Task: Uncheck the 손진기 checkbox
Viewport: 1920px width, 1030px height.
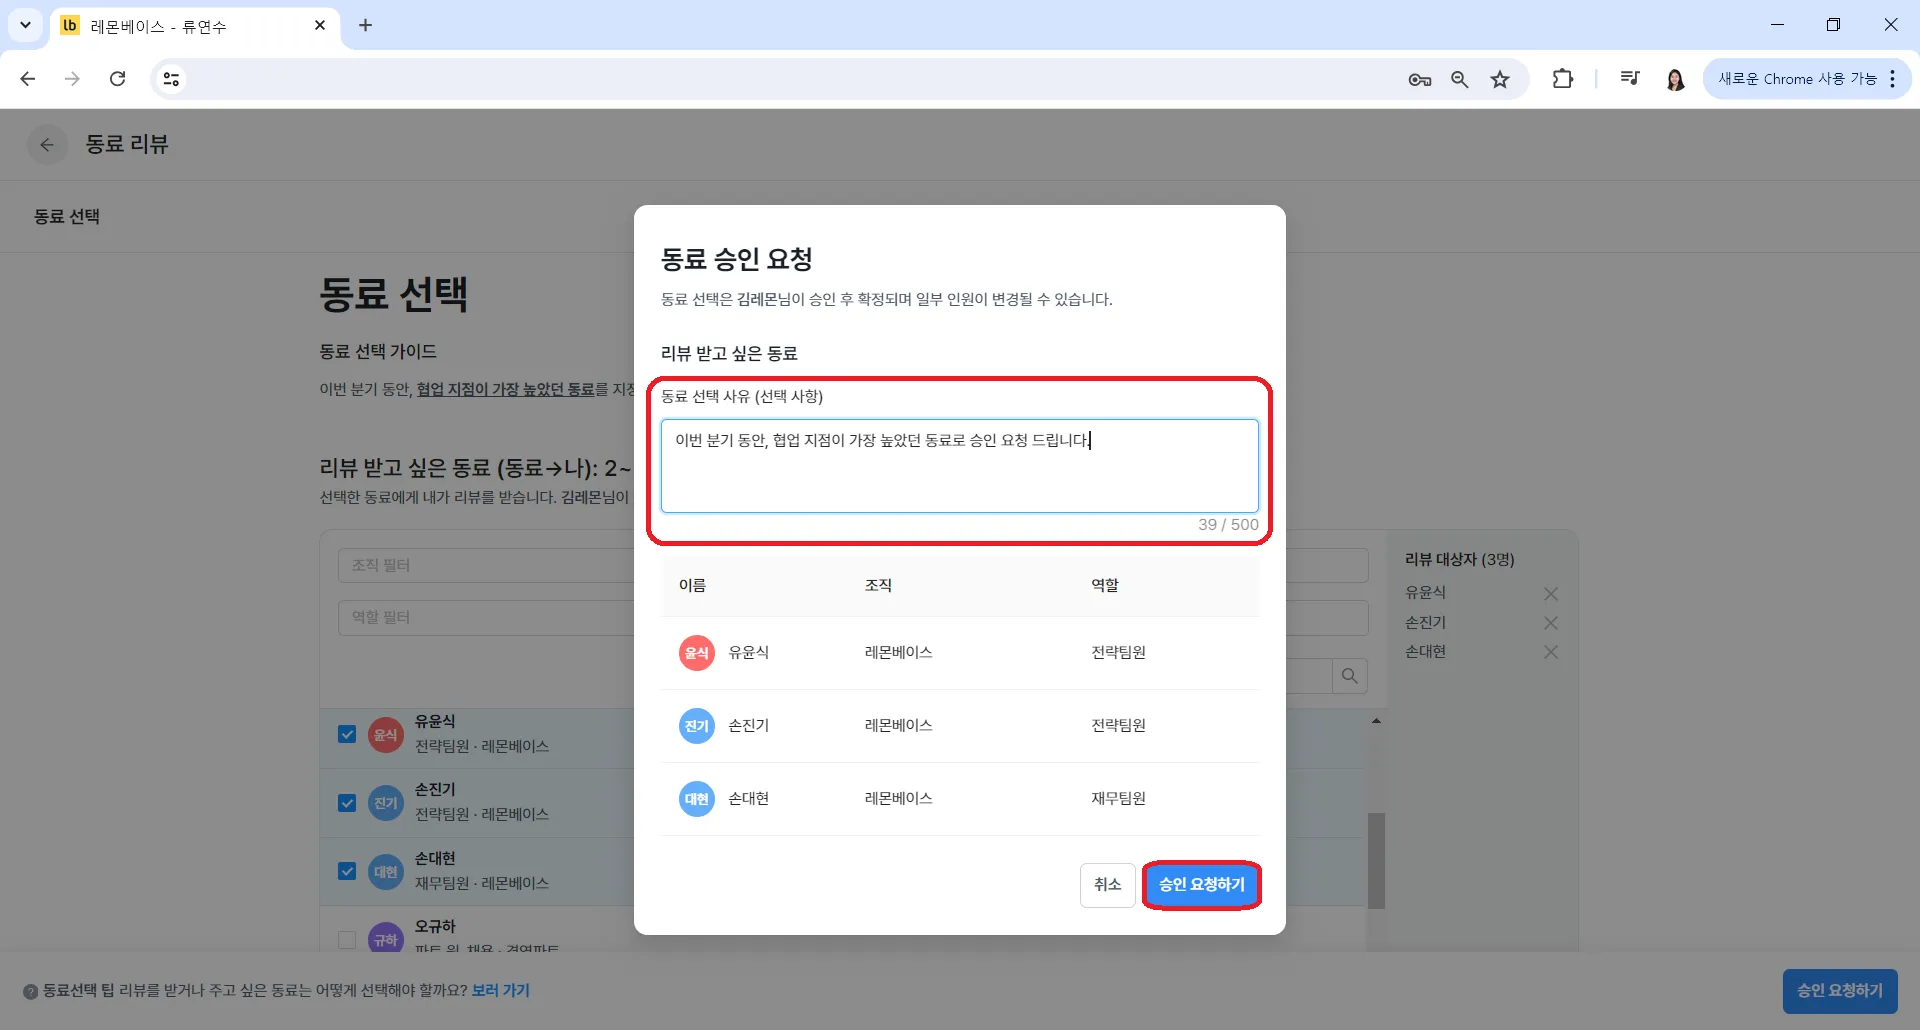Action: 347,803
